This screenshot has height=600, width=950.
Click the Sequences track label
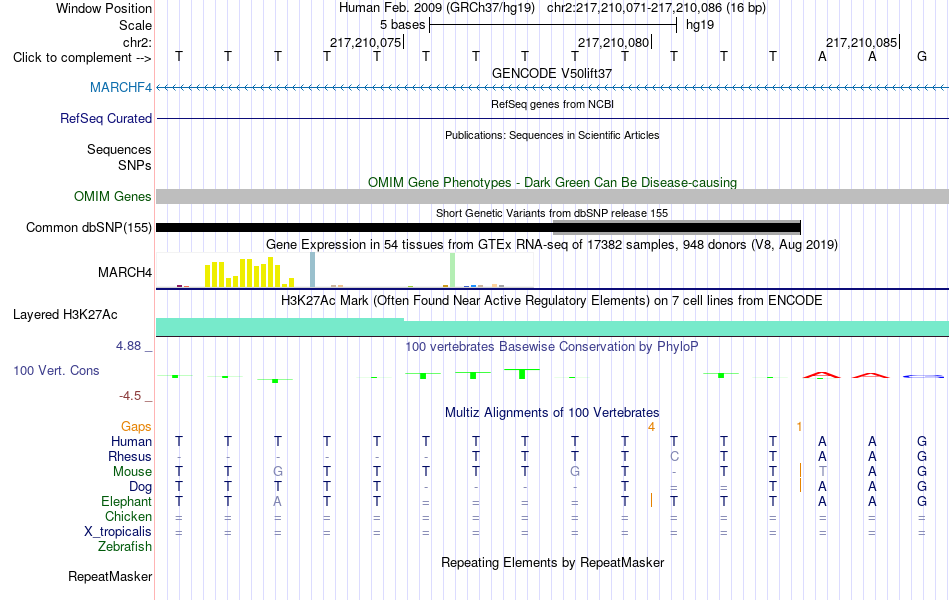click(119, 149)
